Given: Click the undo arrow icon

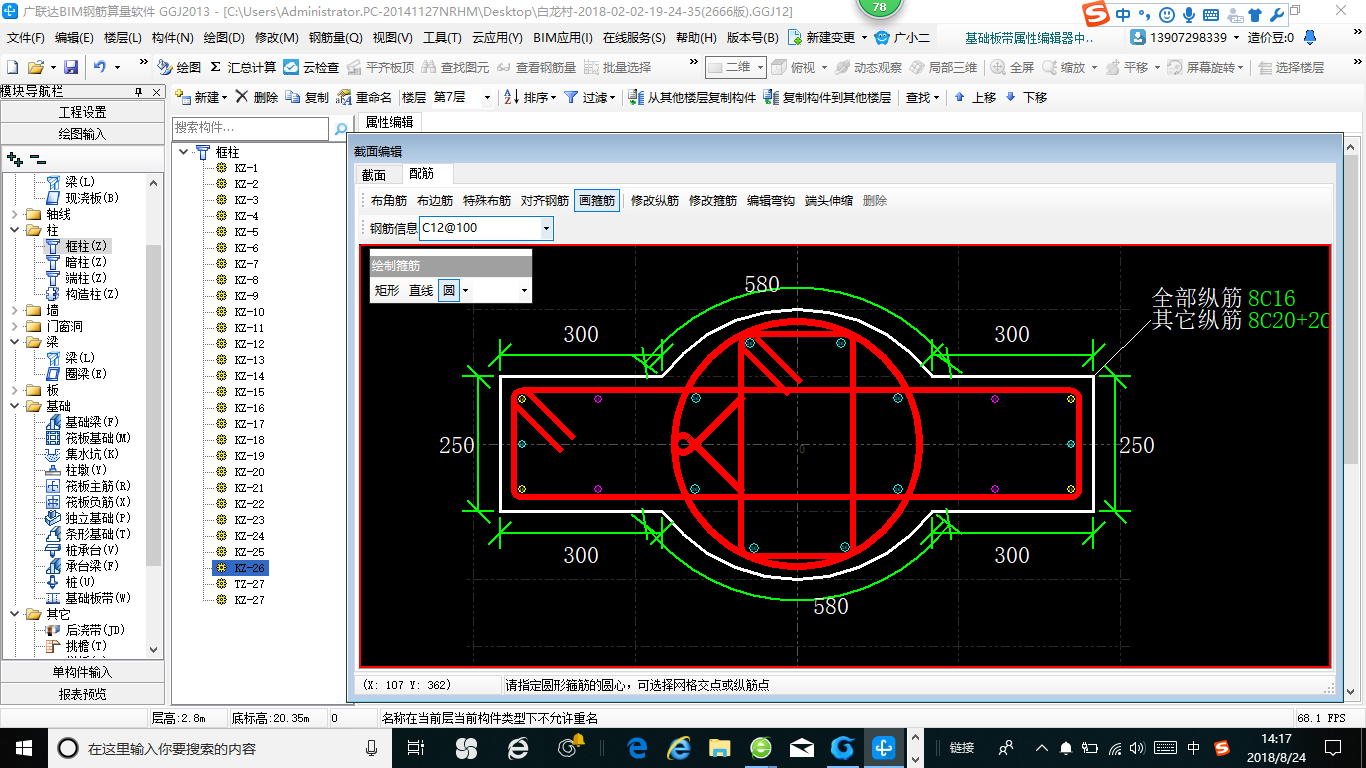Looking at the screenshot, I should (100, 67).
